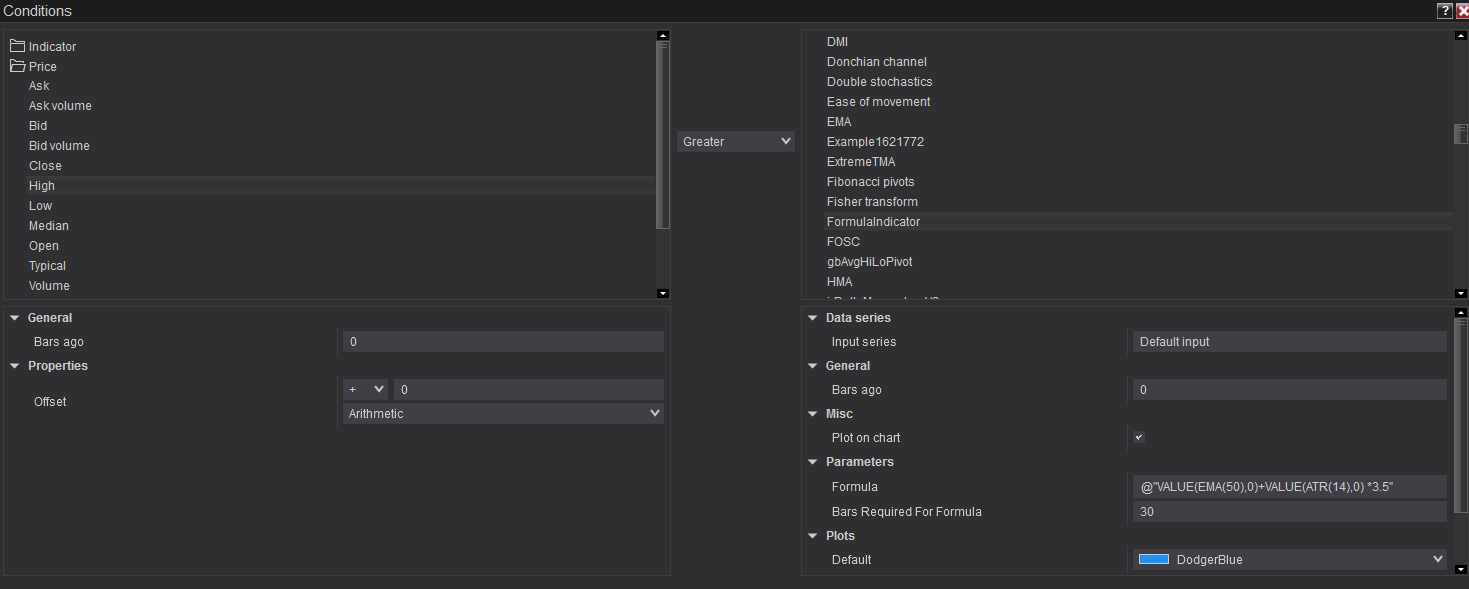Viewport: 1469px width, 589px height.
Task: Select High in the Price list
Action: click(x=42, y=186)
